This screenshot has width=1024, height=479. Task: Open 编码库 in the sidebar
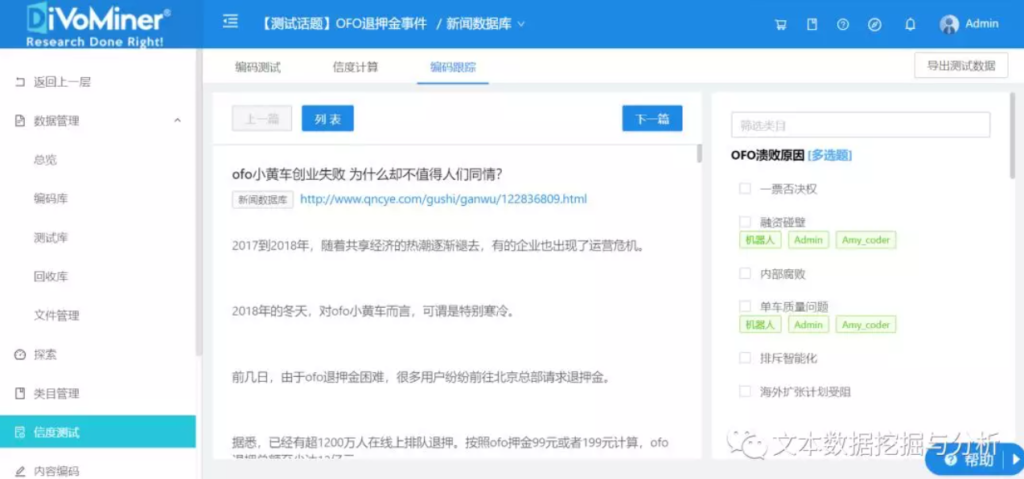tap(51, 199)
